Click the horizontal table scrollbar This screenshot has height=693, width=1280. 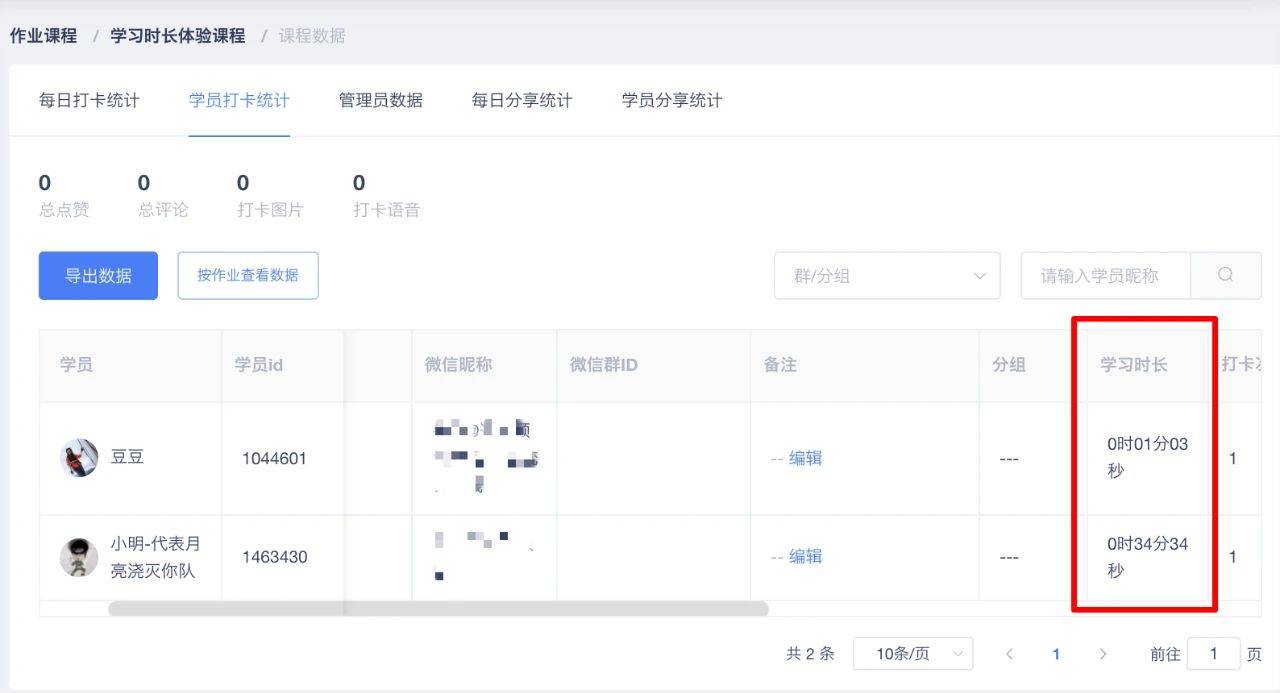point(438,608)
